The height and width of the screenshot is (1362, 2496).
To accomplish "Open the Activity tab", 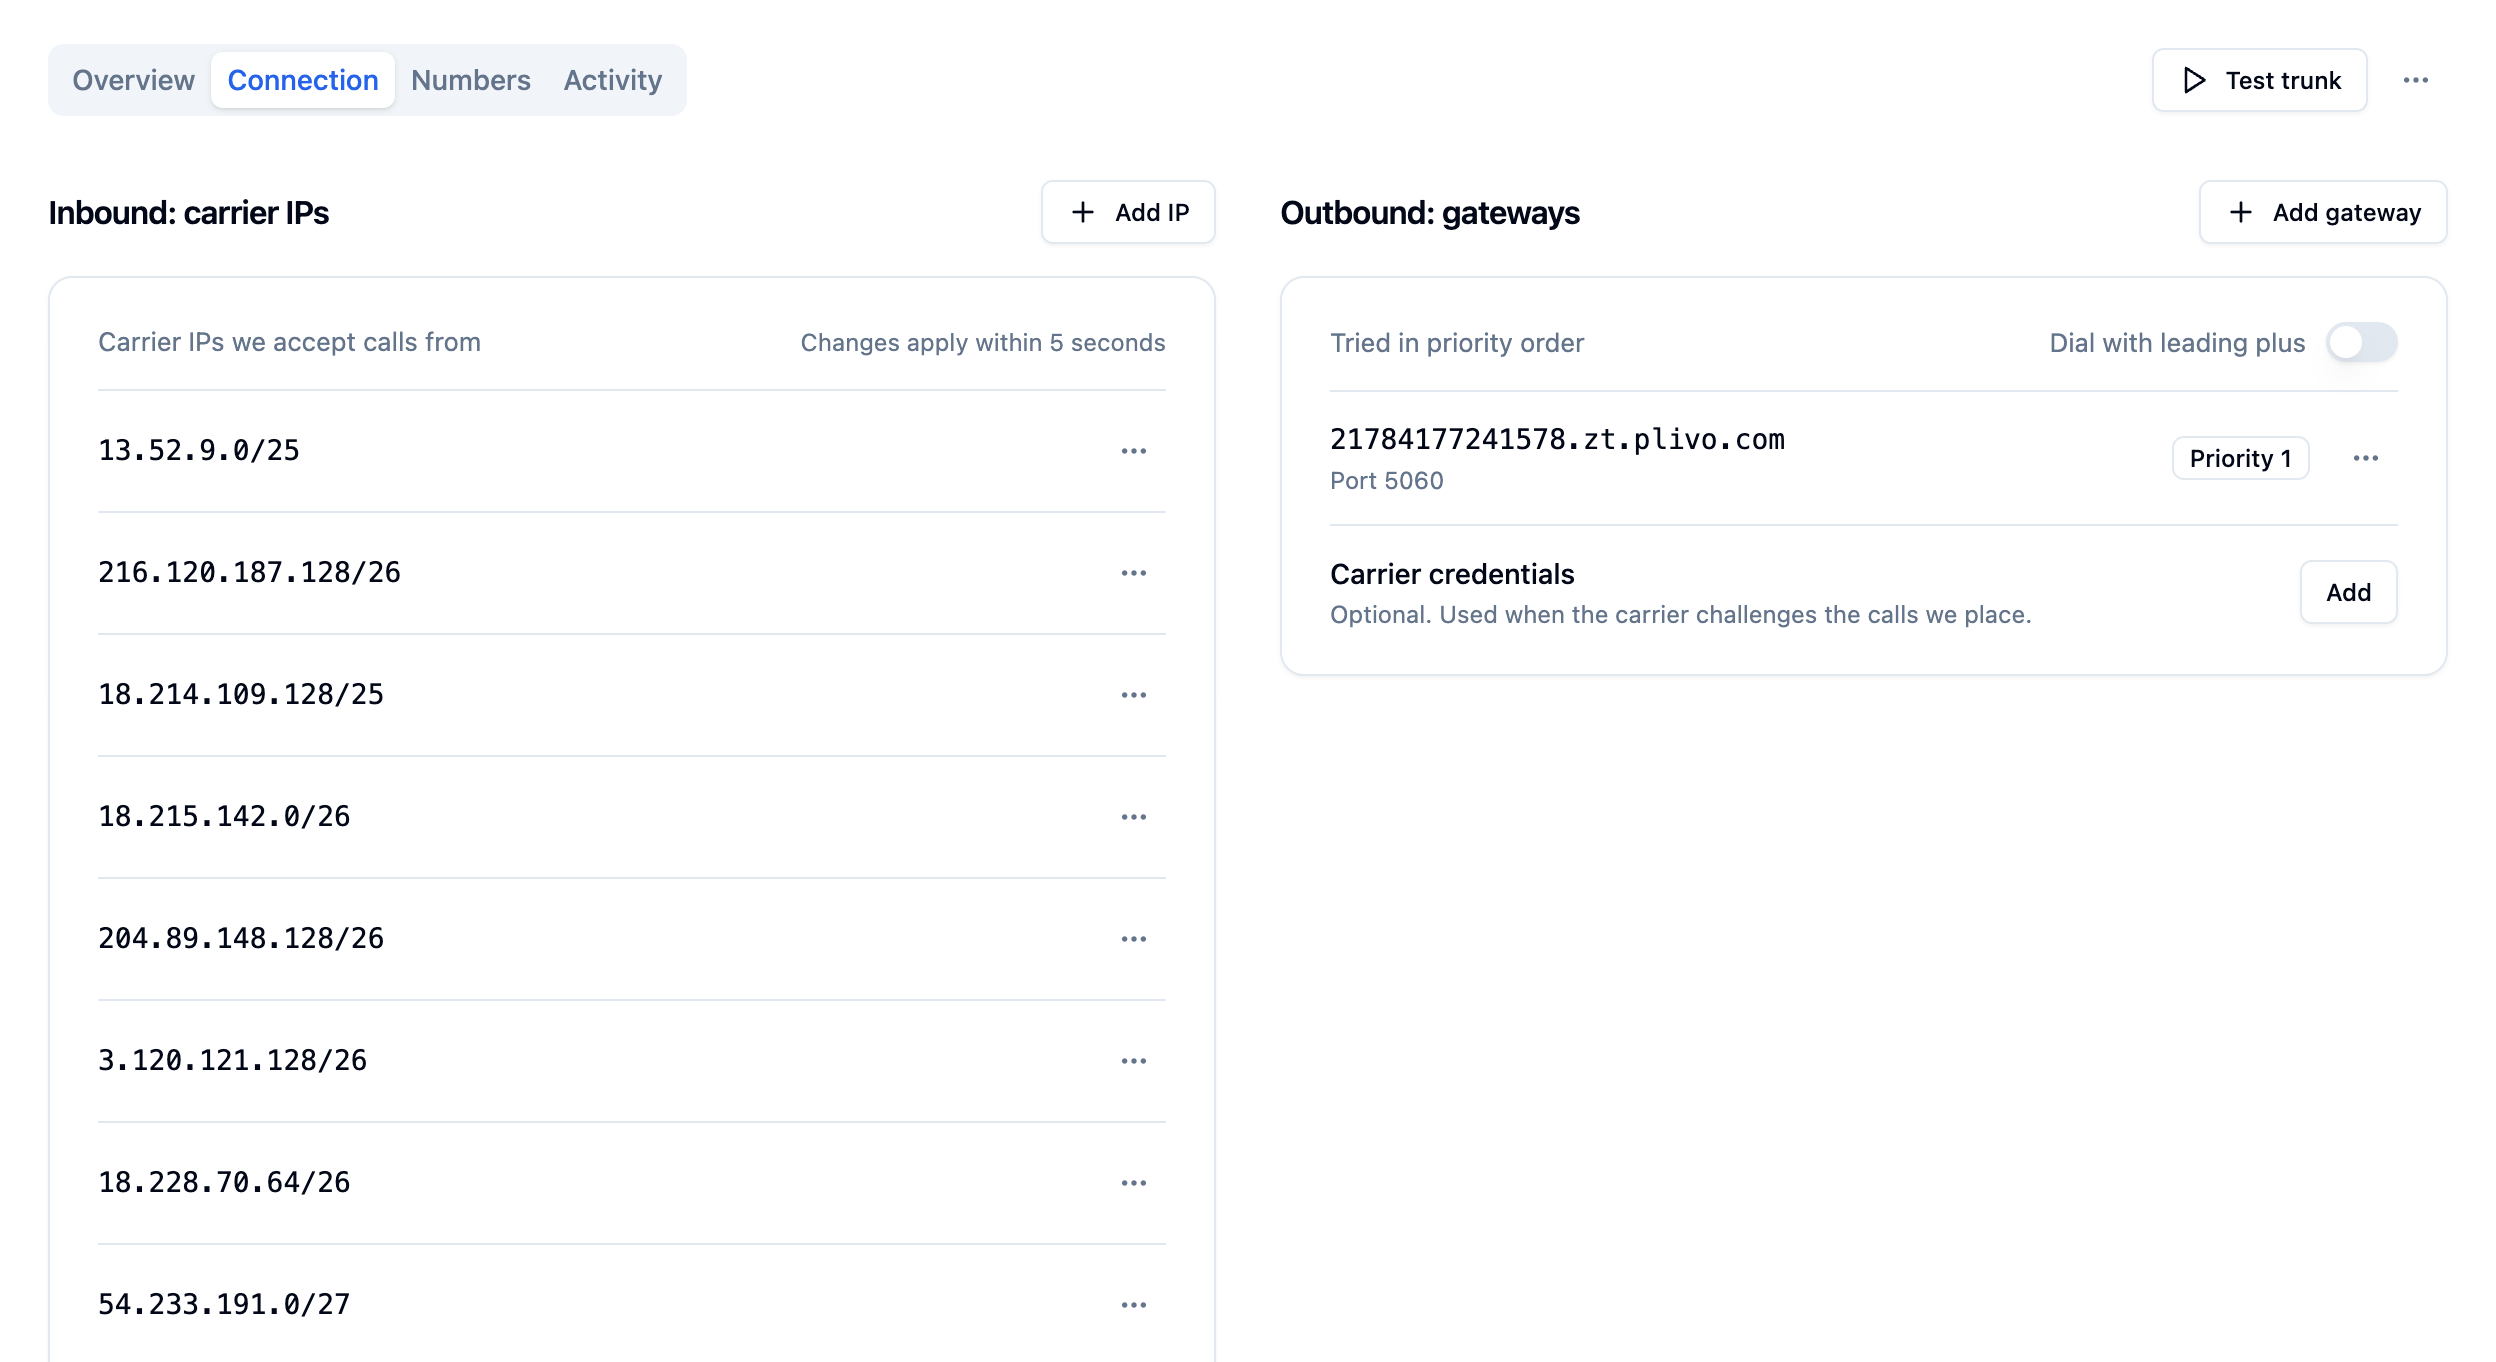I will [613, 80].
